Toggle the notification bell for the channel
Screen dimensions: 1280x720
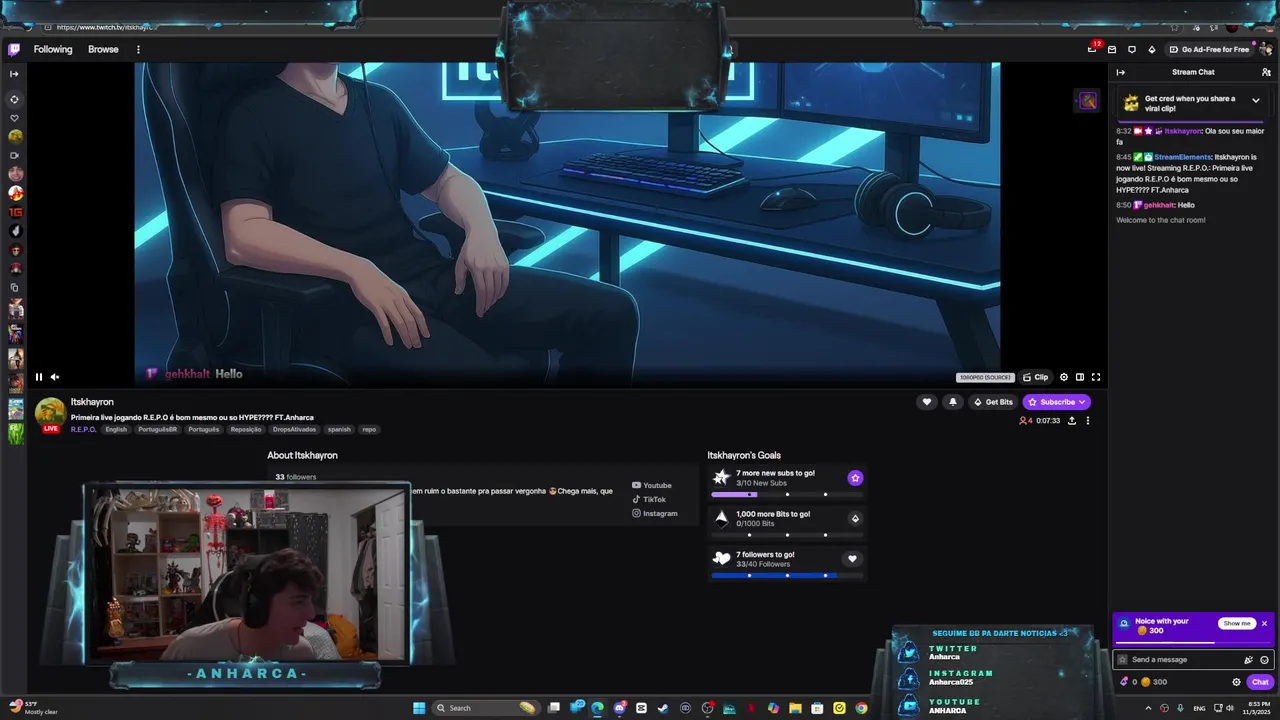(952, 402)
